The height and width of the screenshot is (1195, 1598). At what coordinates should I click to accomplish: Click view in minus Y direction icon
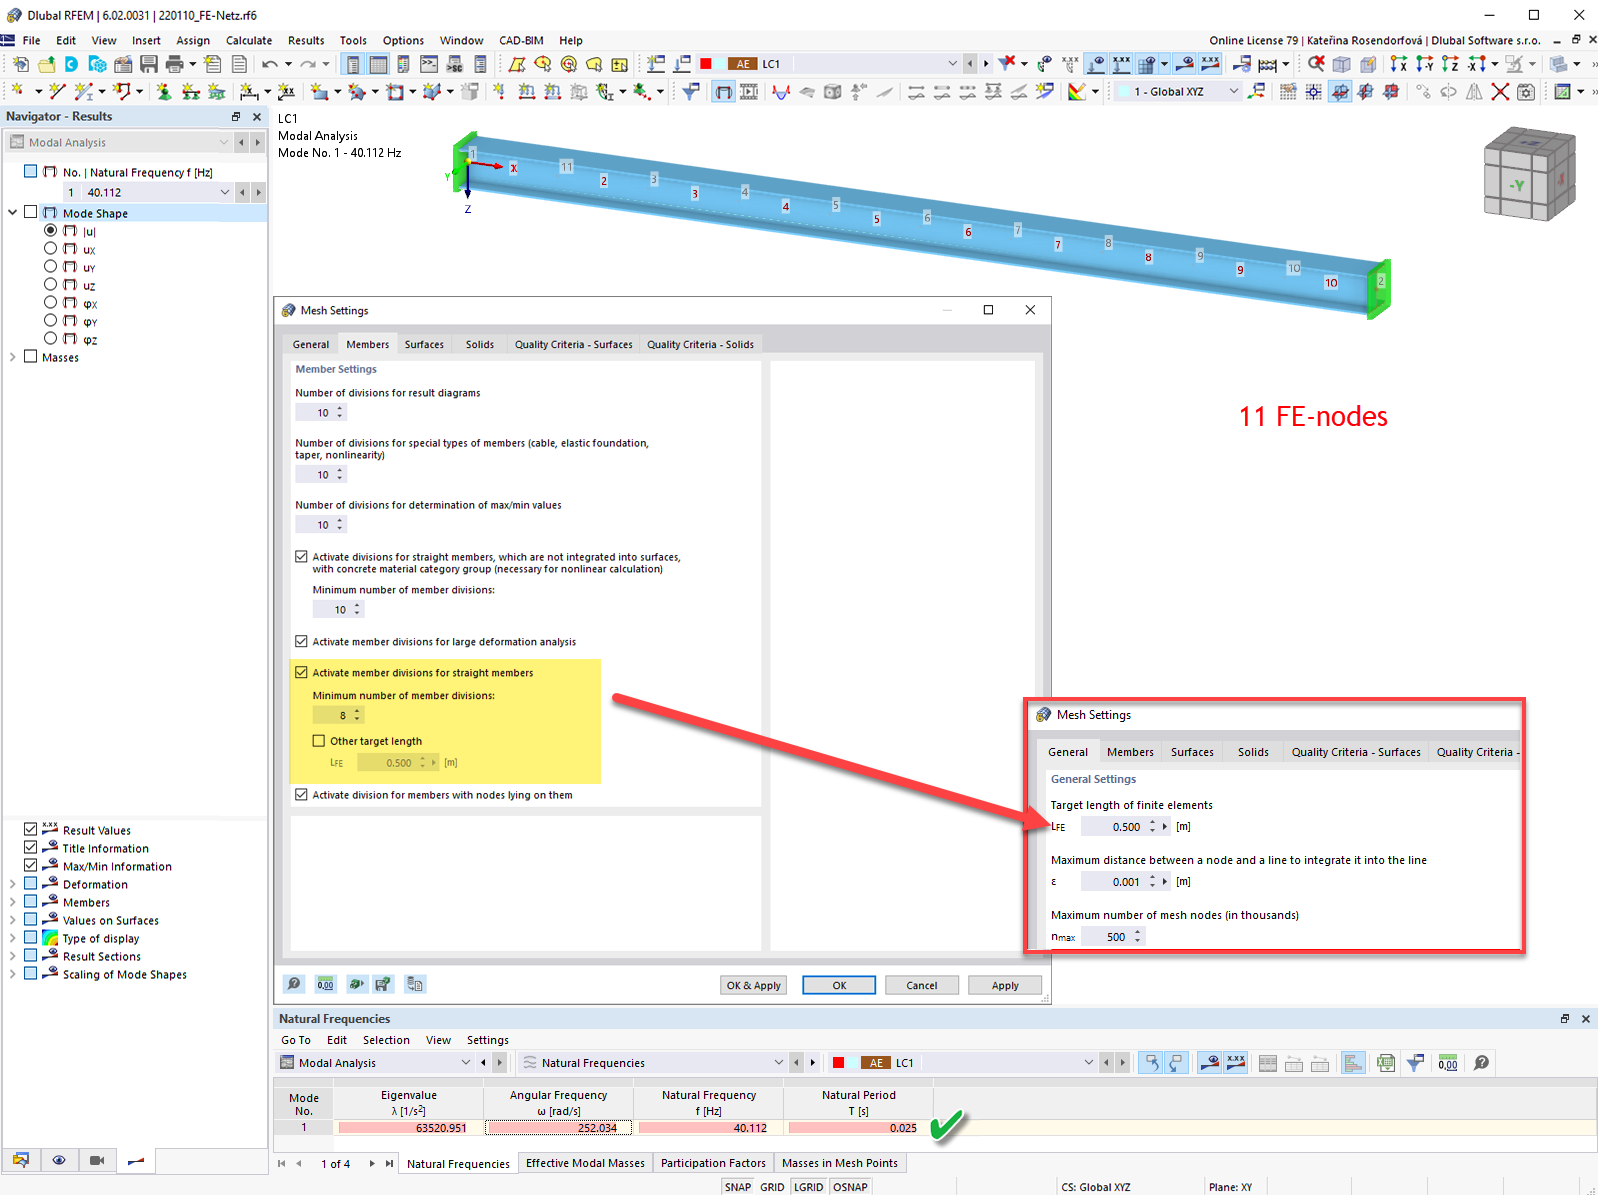[x=1424, y=64]
